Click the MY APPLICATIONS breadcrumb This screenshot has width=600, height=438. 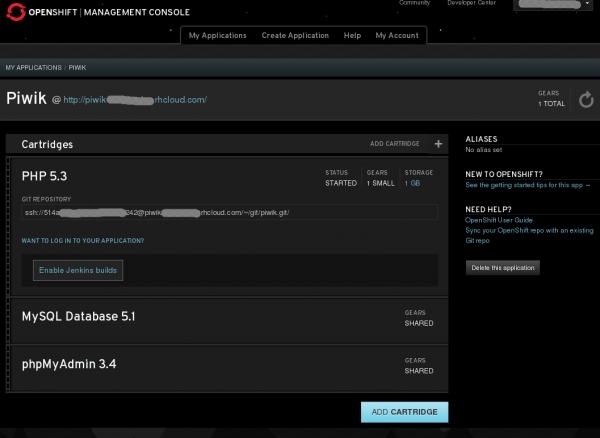click(x=33, y=68)
